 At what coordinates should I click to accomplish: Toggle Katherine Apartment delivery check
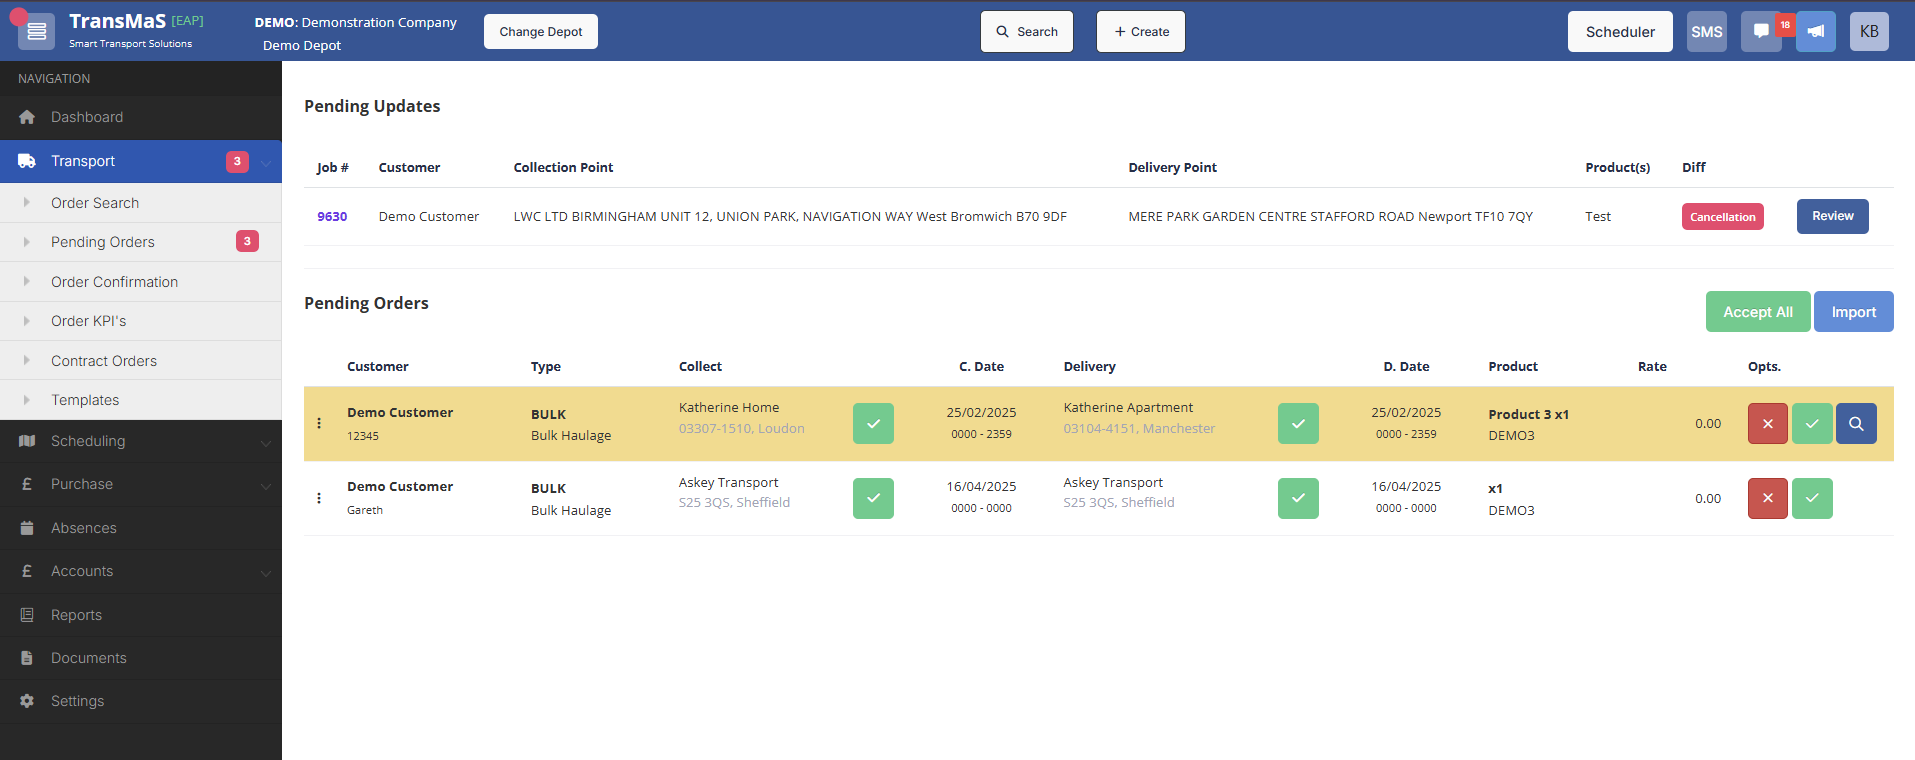(x=1298, y=424)
